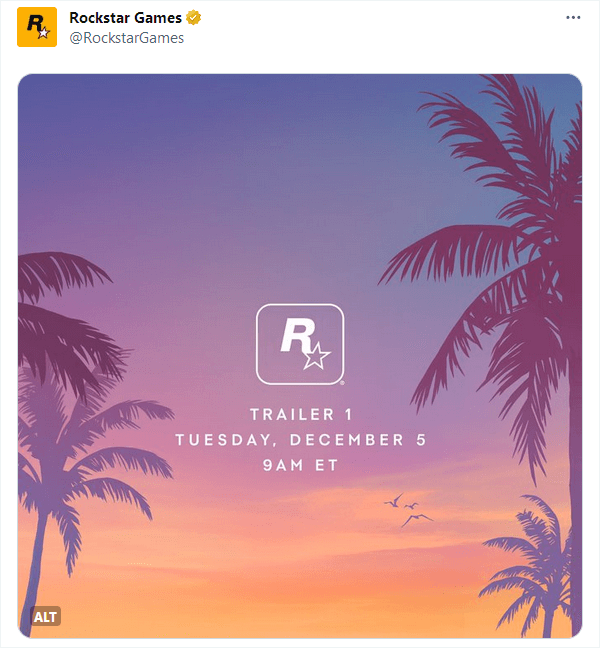Click the "9AM ET" time text
600x648 pixels.
click(300, 465)
